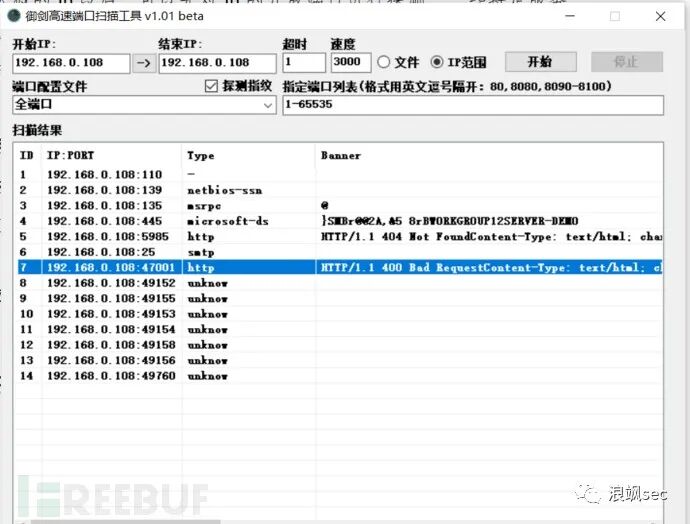Select row 192.168.0.108:49155

pos(340,298)
